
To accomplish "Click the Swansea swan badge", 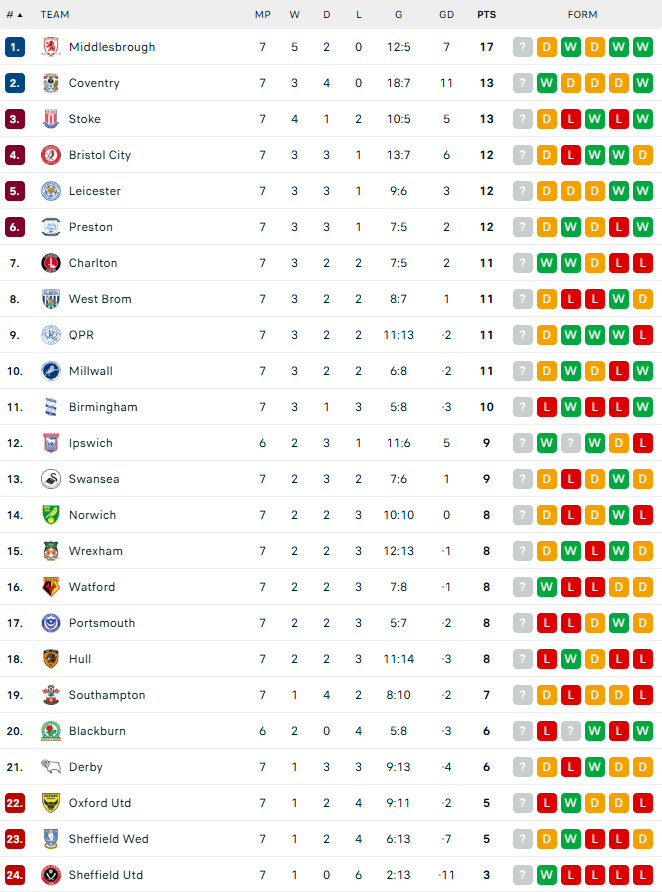I will [x=51, y=479].
